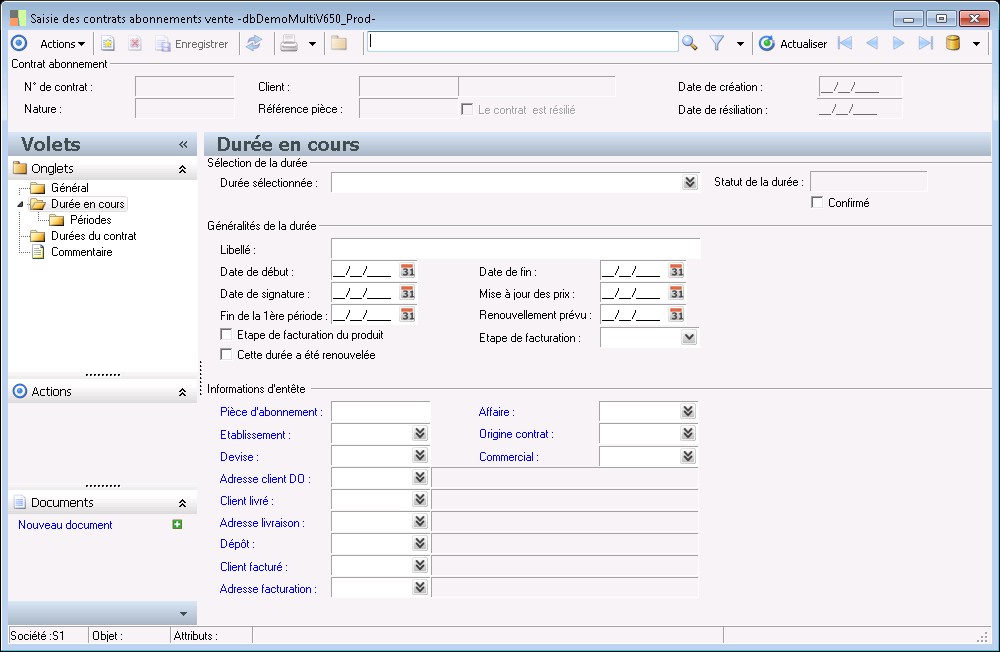
Task: Click the filter funnel icon
Action: [717, 43]
